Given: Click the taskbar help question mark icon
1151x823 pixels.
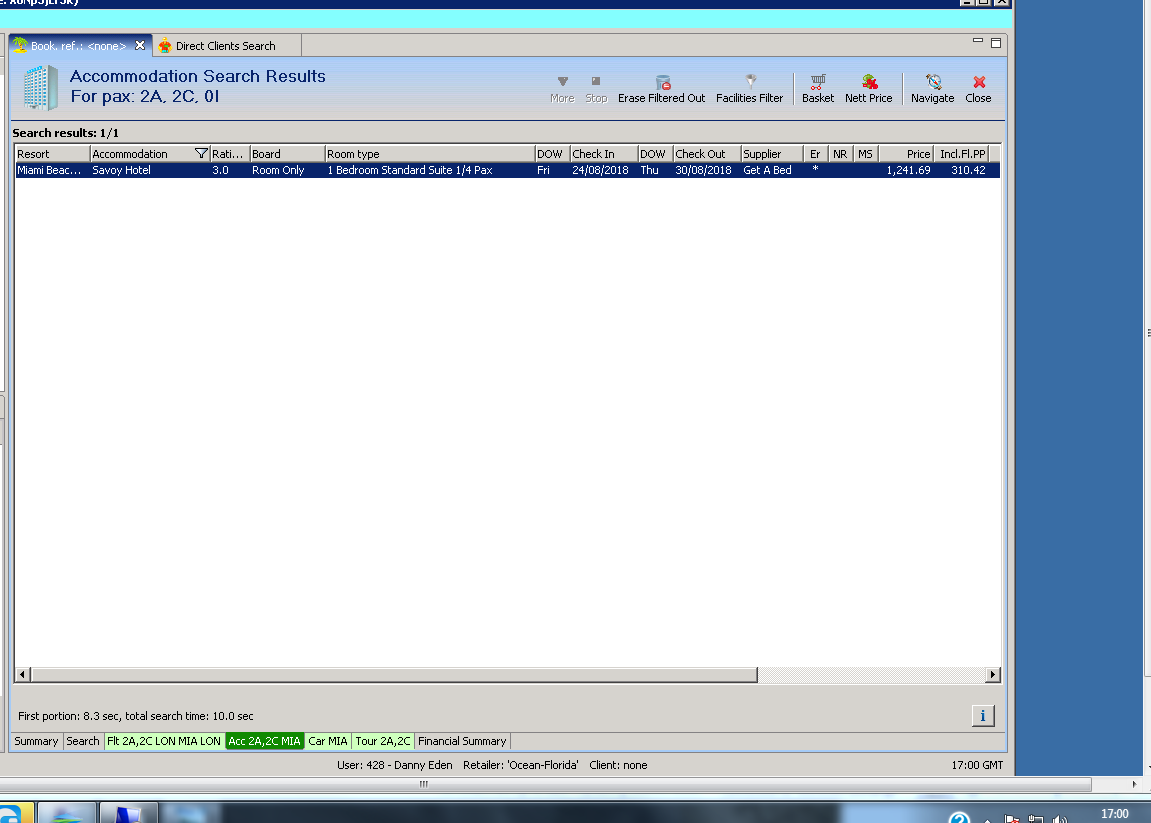Looking at the screenshot, I should click(x=959, y=817).
